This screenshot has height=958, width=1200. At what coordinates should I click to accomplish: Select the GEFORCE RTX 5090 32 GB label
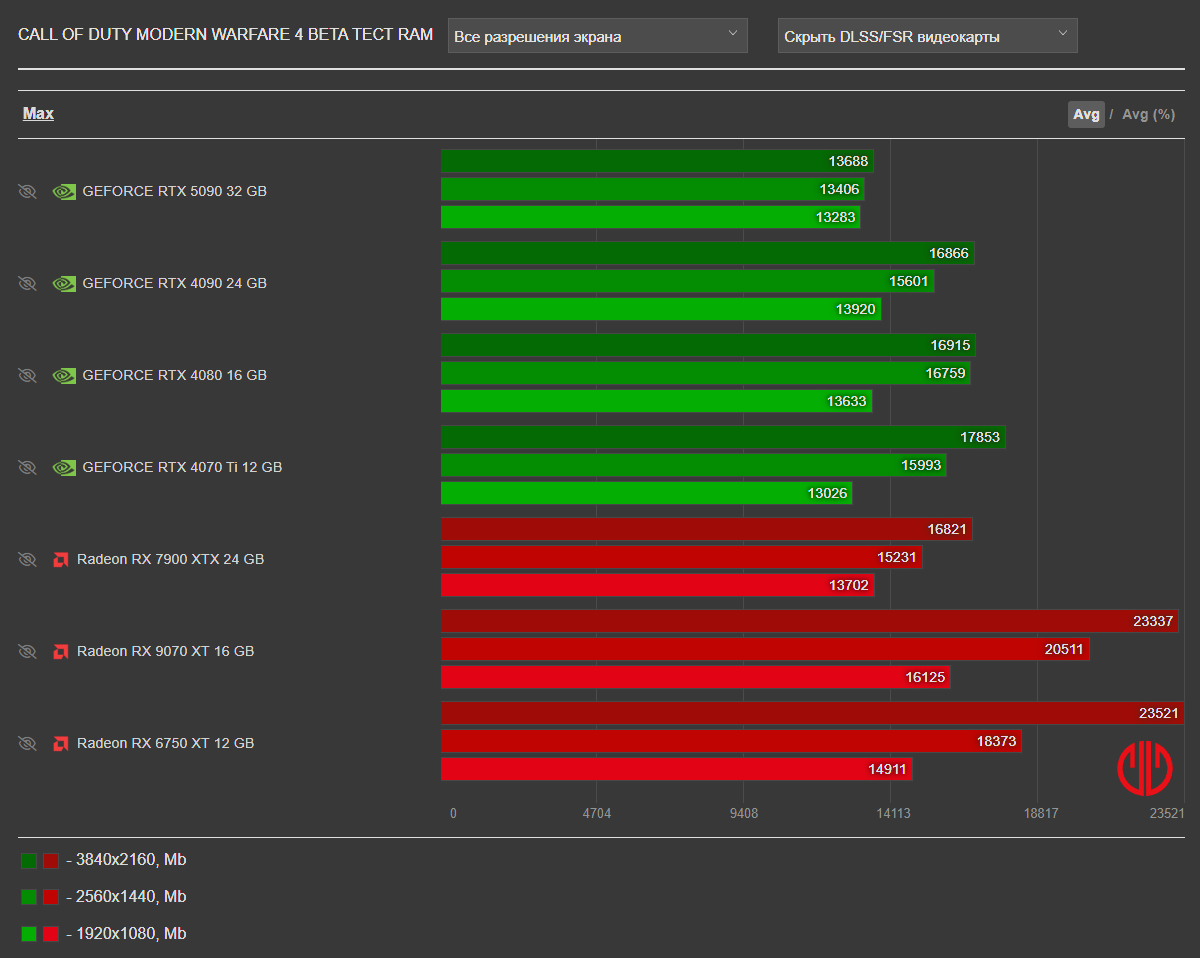[x=174, y=191]
